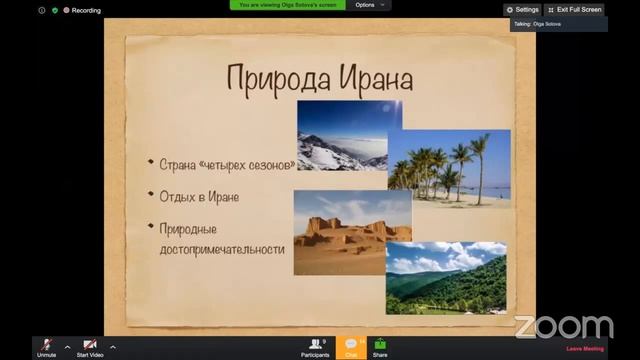This screenshot has width=640, height=360.
Task: Click the slide title 'Природа Ирана'
Action: coord(320,79)
